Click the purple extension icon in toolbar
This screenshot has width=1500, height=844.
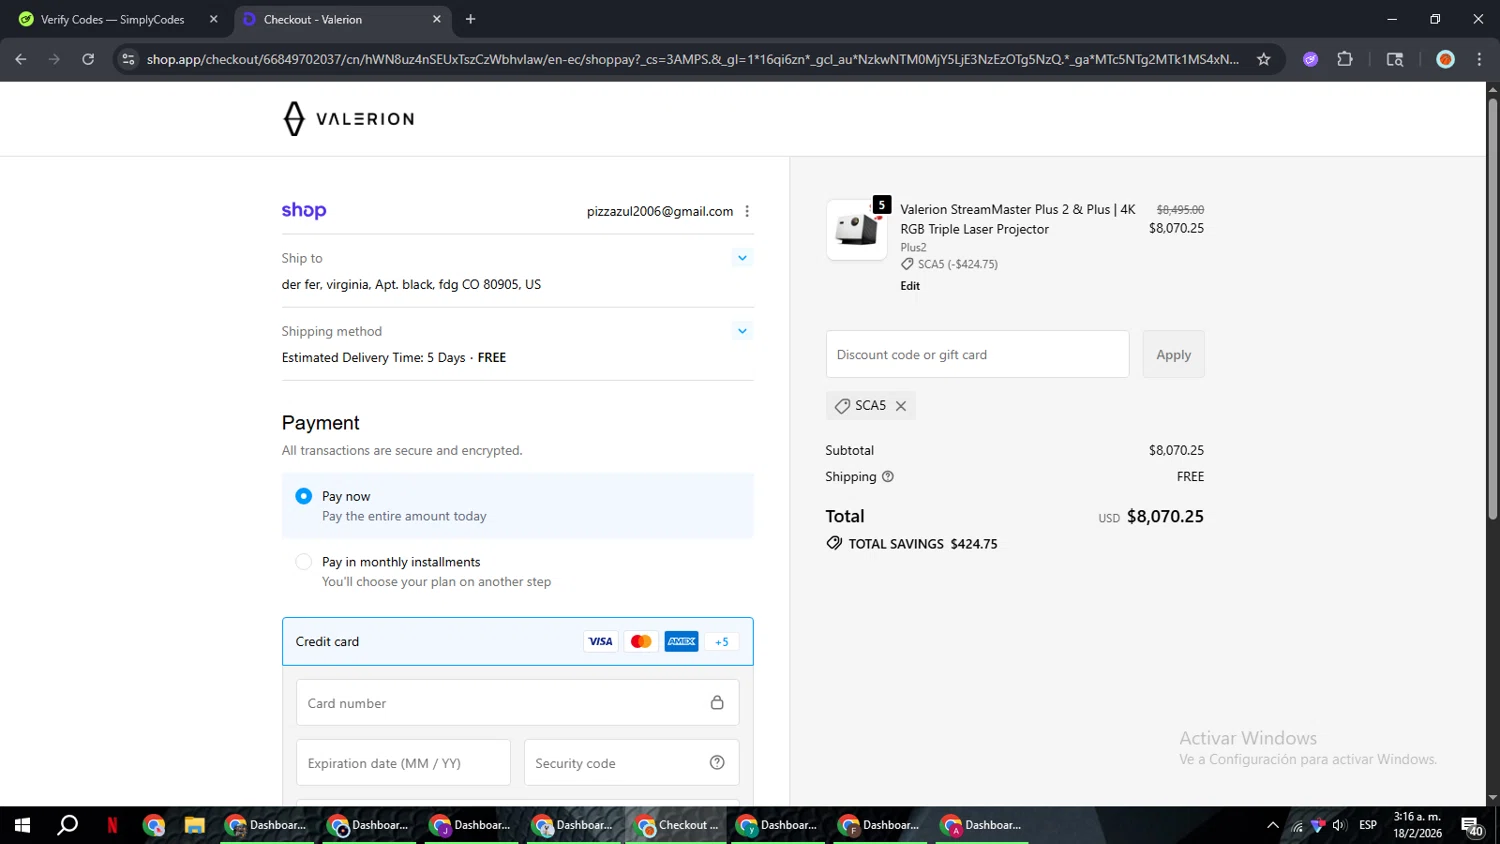[1310, 59]
